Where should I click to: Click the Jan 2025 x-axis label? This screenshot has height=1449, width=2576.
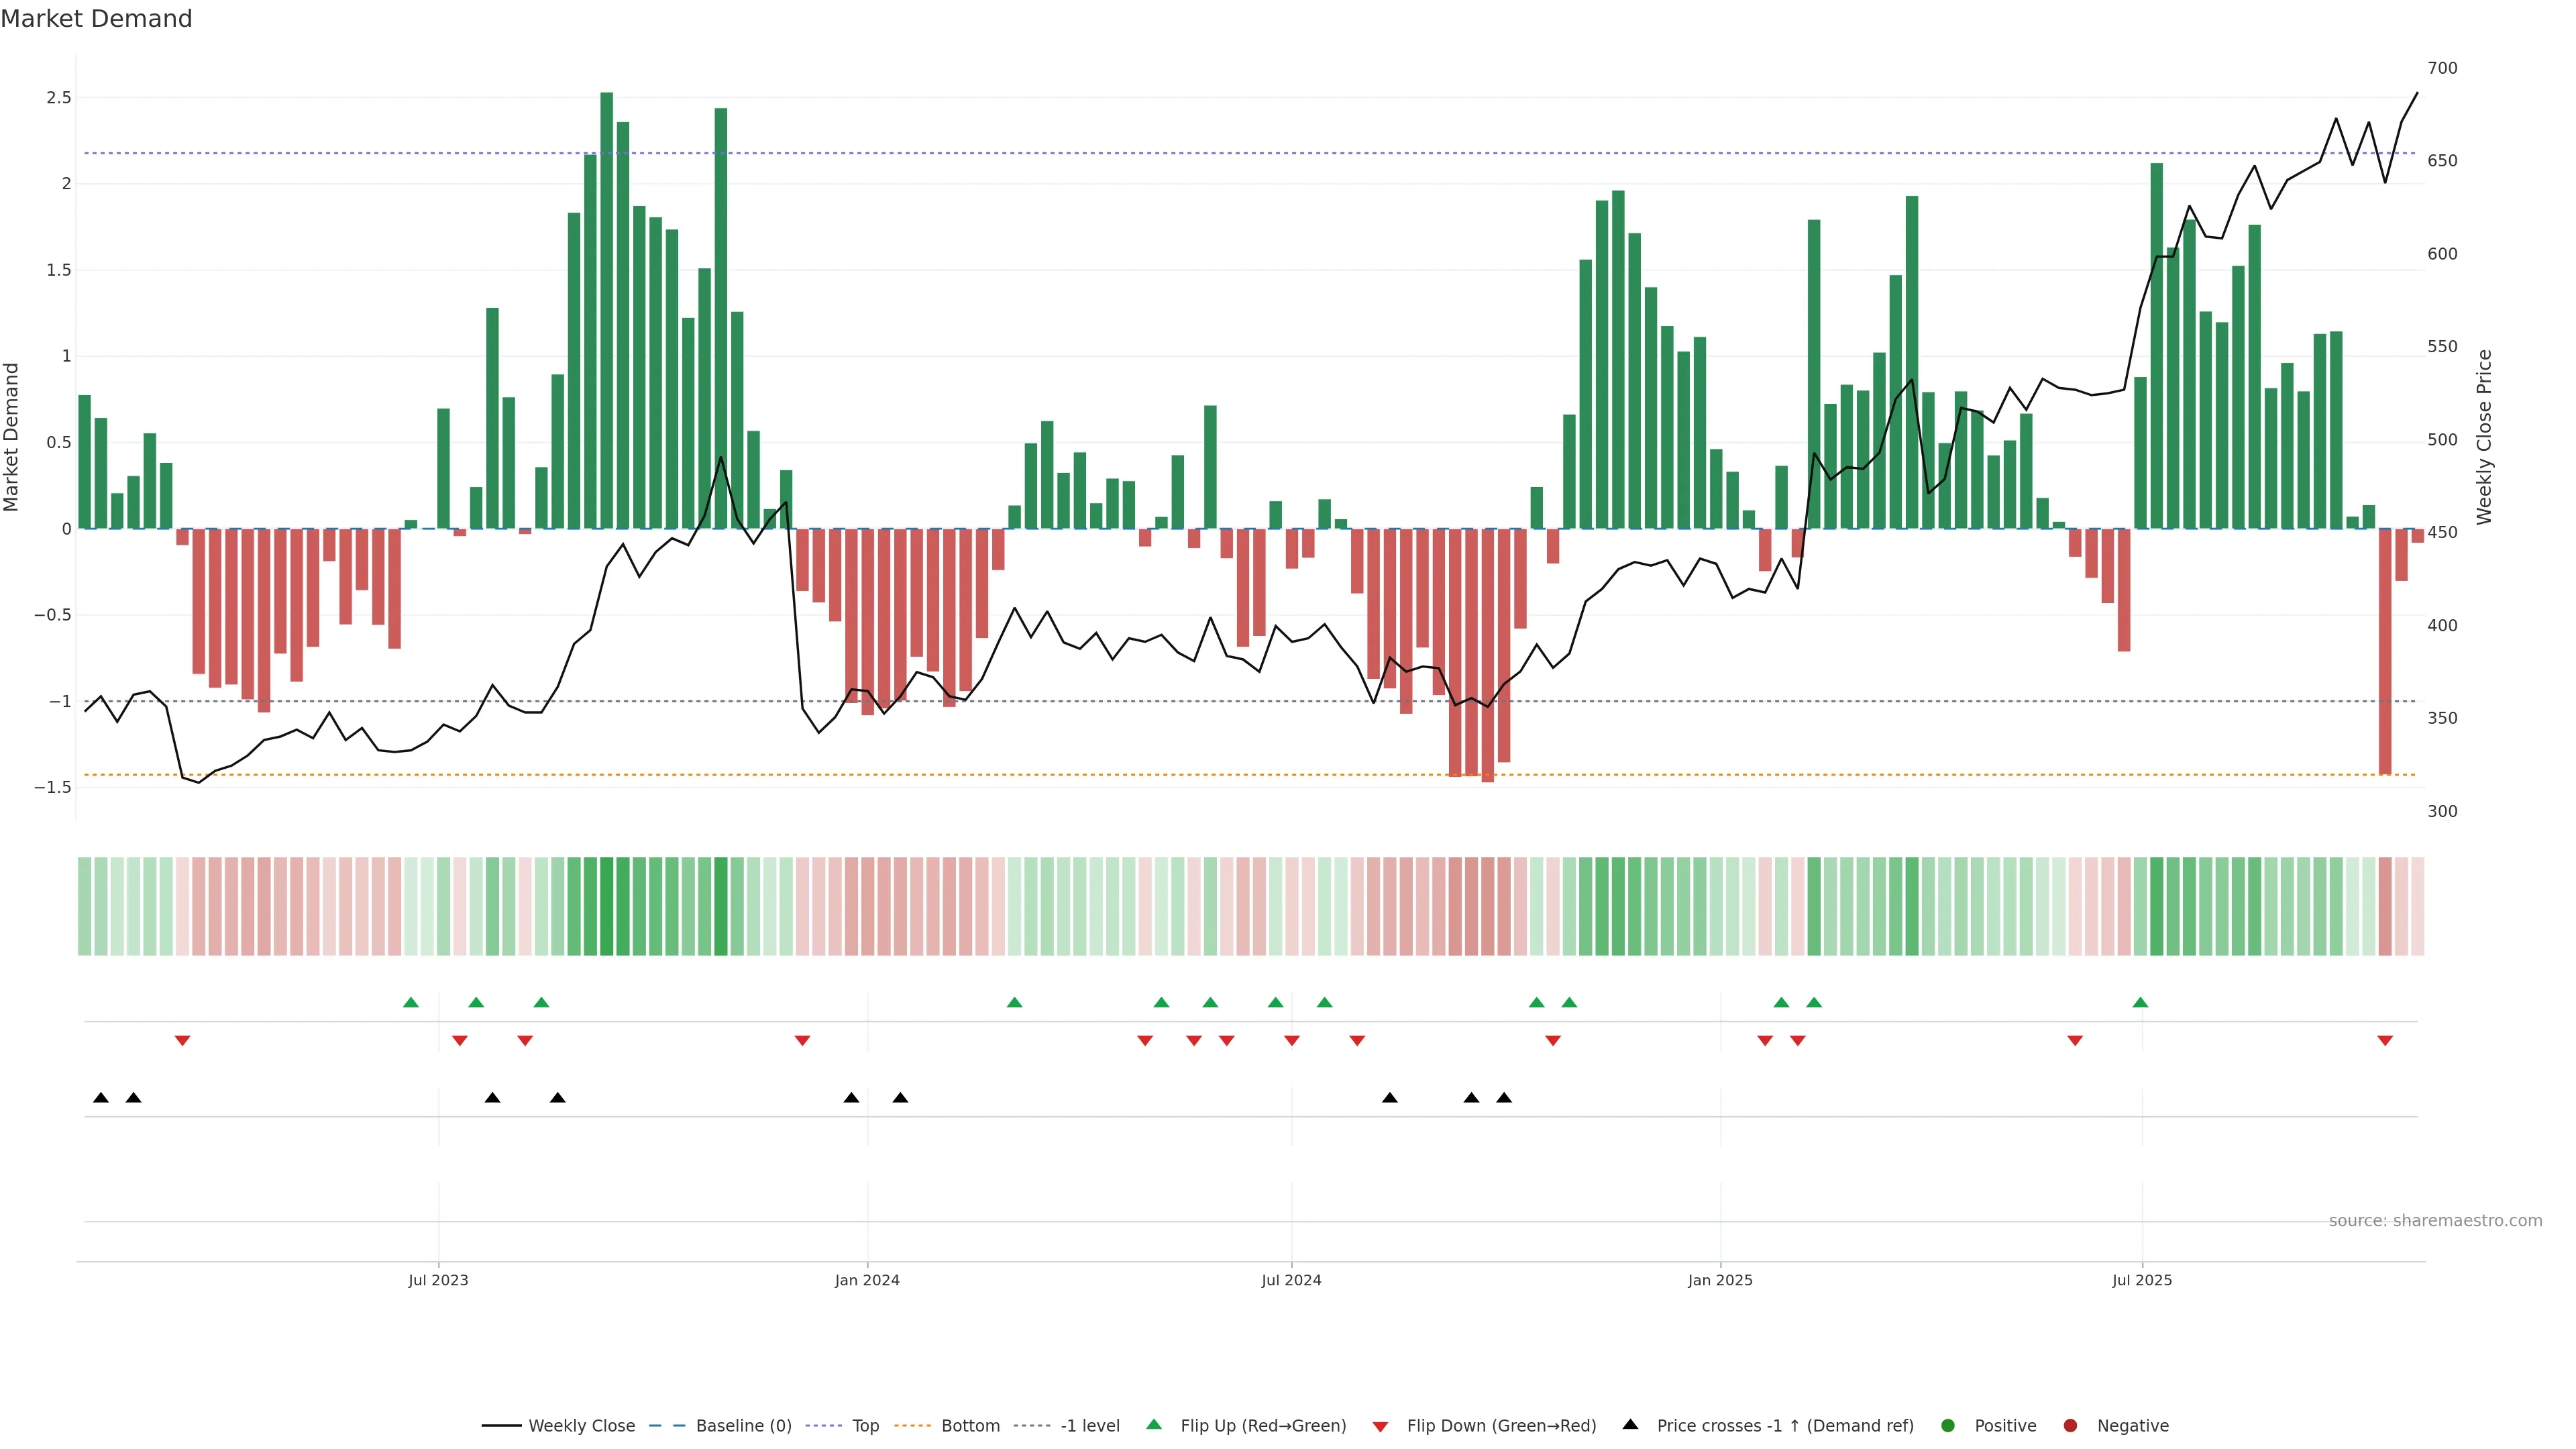point(1720,1280)
